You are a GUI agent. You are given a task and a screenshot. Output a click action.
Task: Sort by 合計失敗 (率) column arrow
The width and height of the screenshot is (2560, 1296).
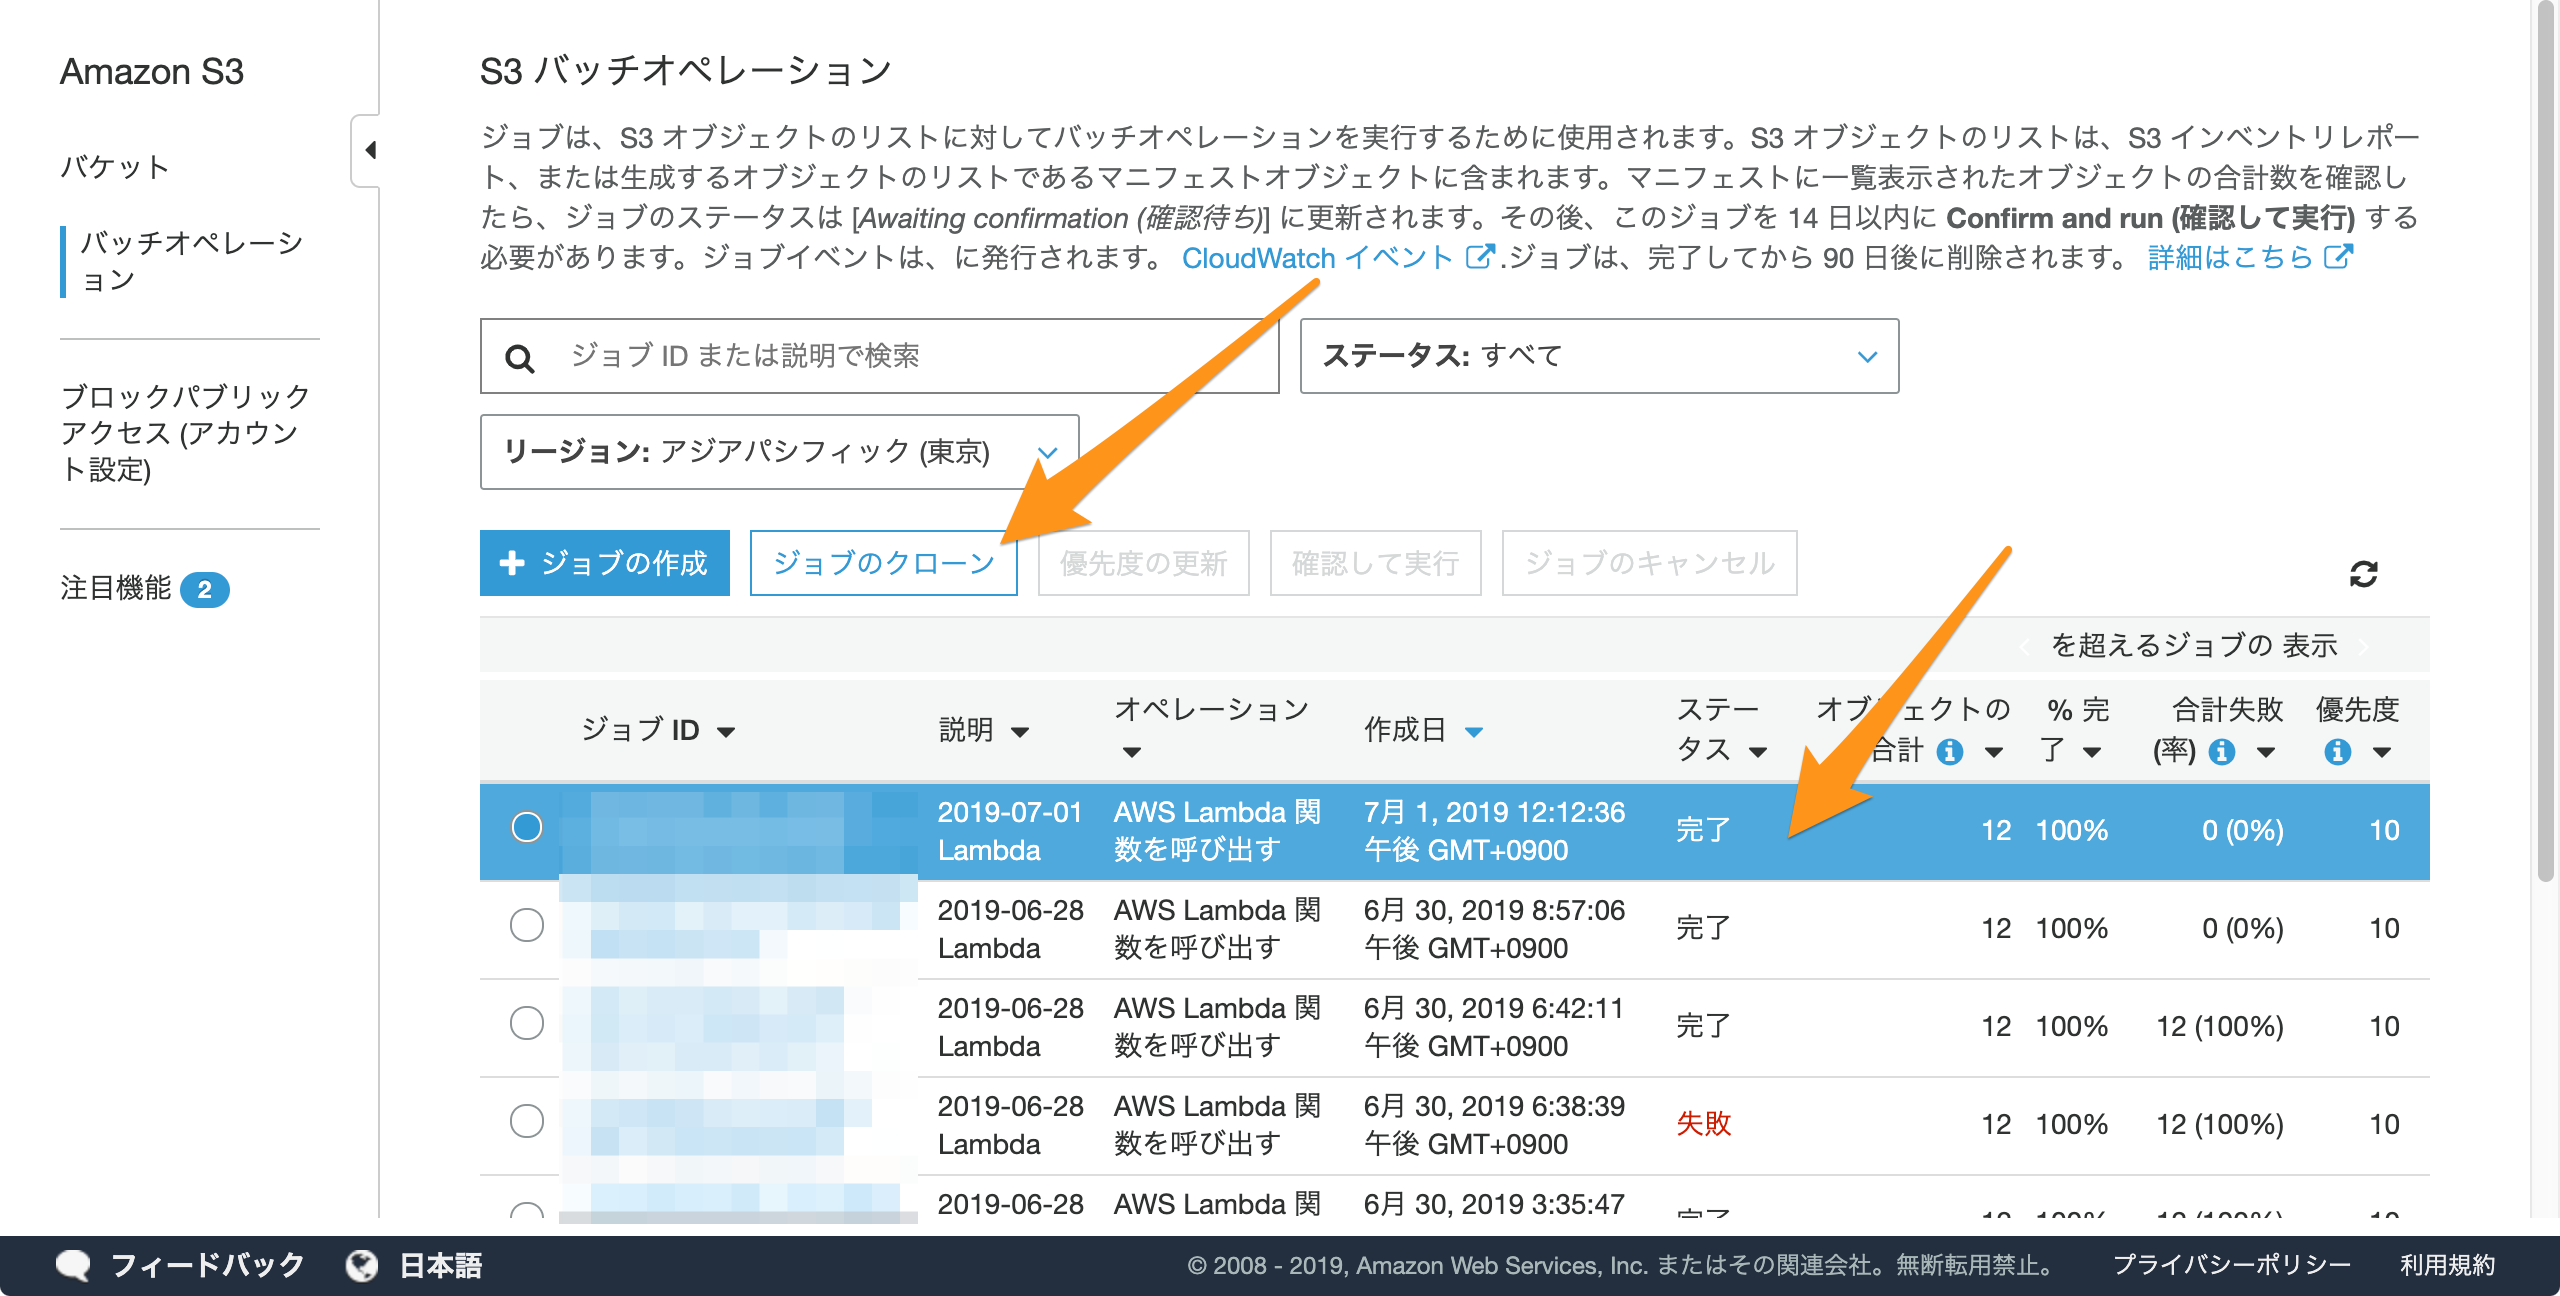point(2266,752)
